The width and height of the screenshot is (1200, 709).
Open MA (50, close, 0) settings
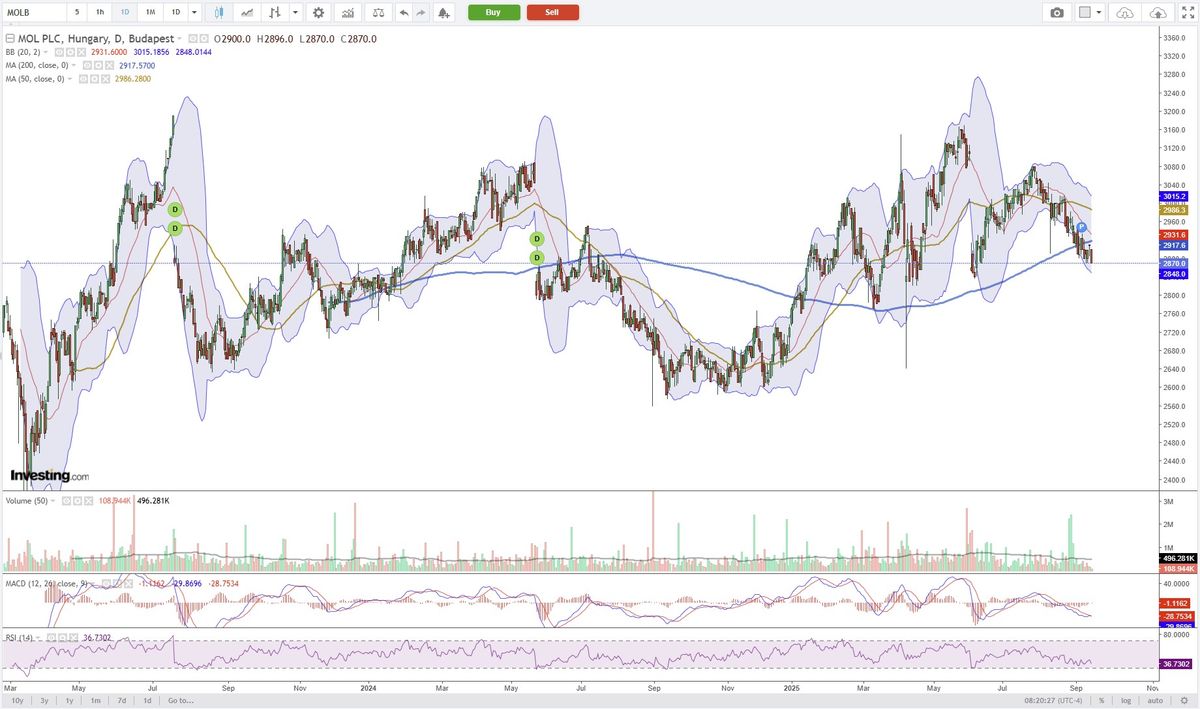[x=93, y=78]
